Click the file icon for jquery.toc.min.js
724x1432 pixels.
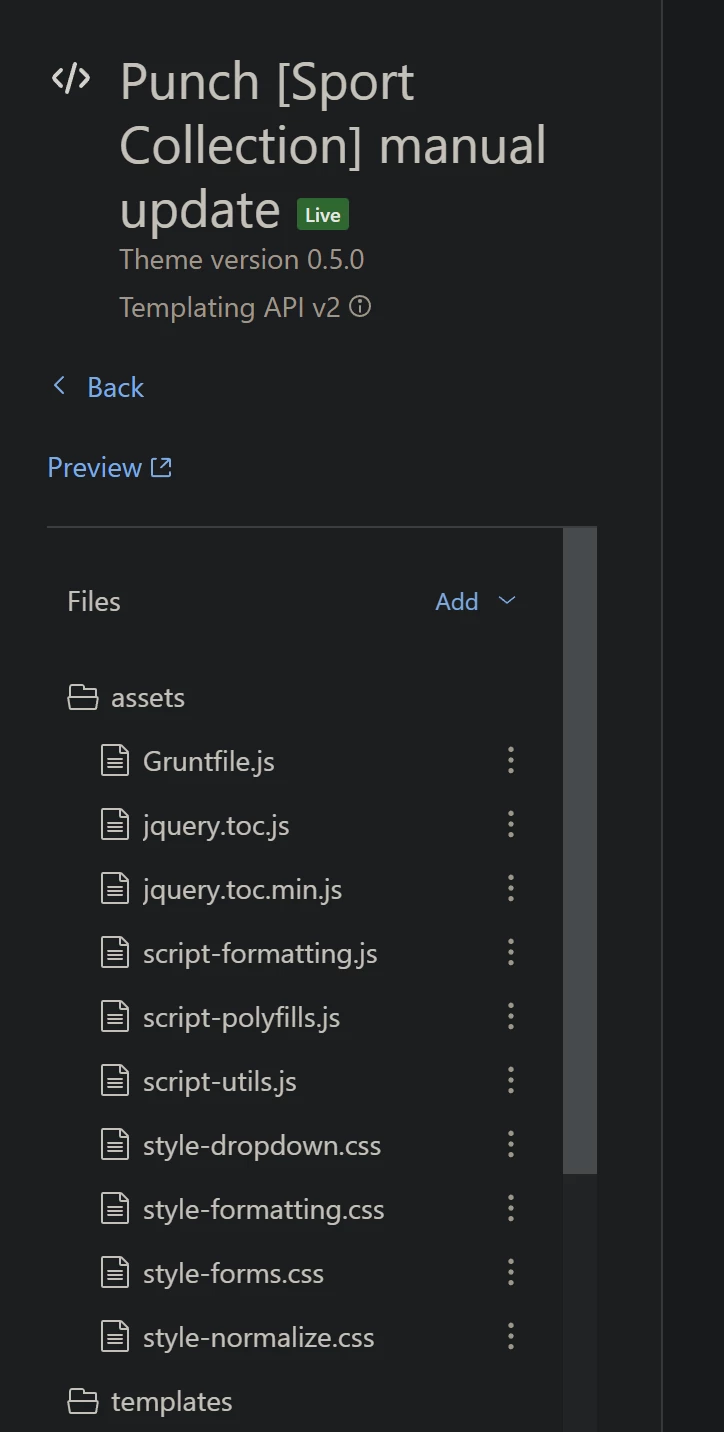coord(115,889)
